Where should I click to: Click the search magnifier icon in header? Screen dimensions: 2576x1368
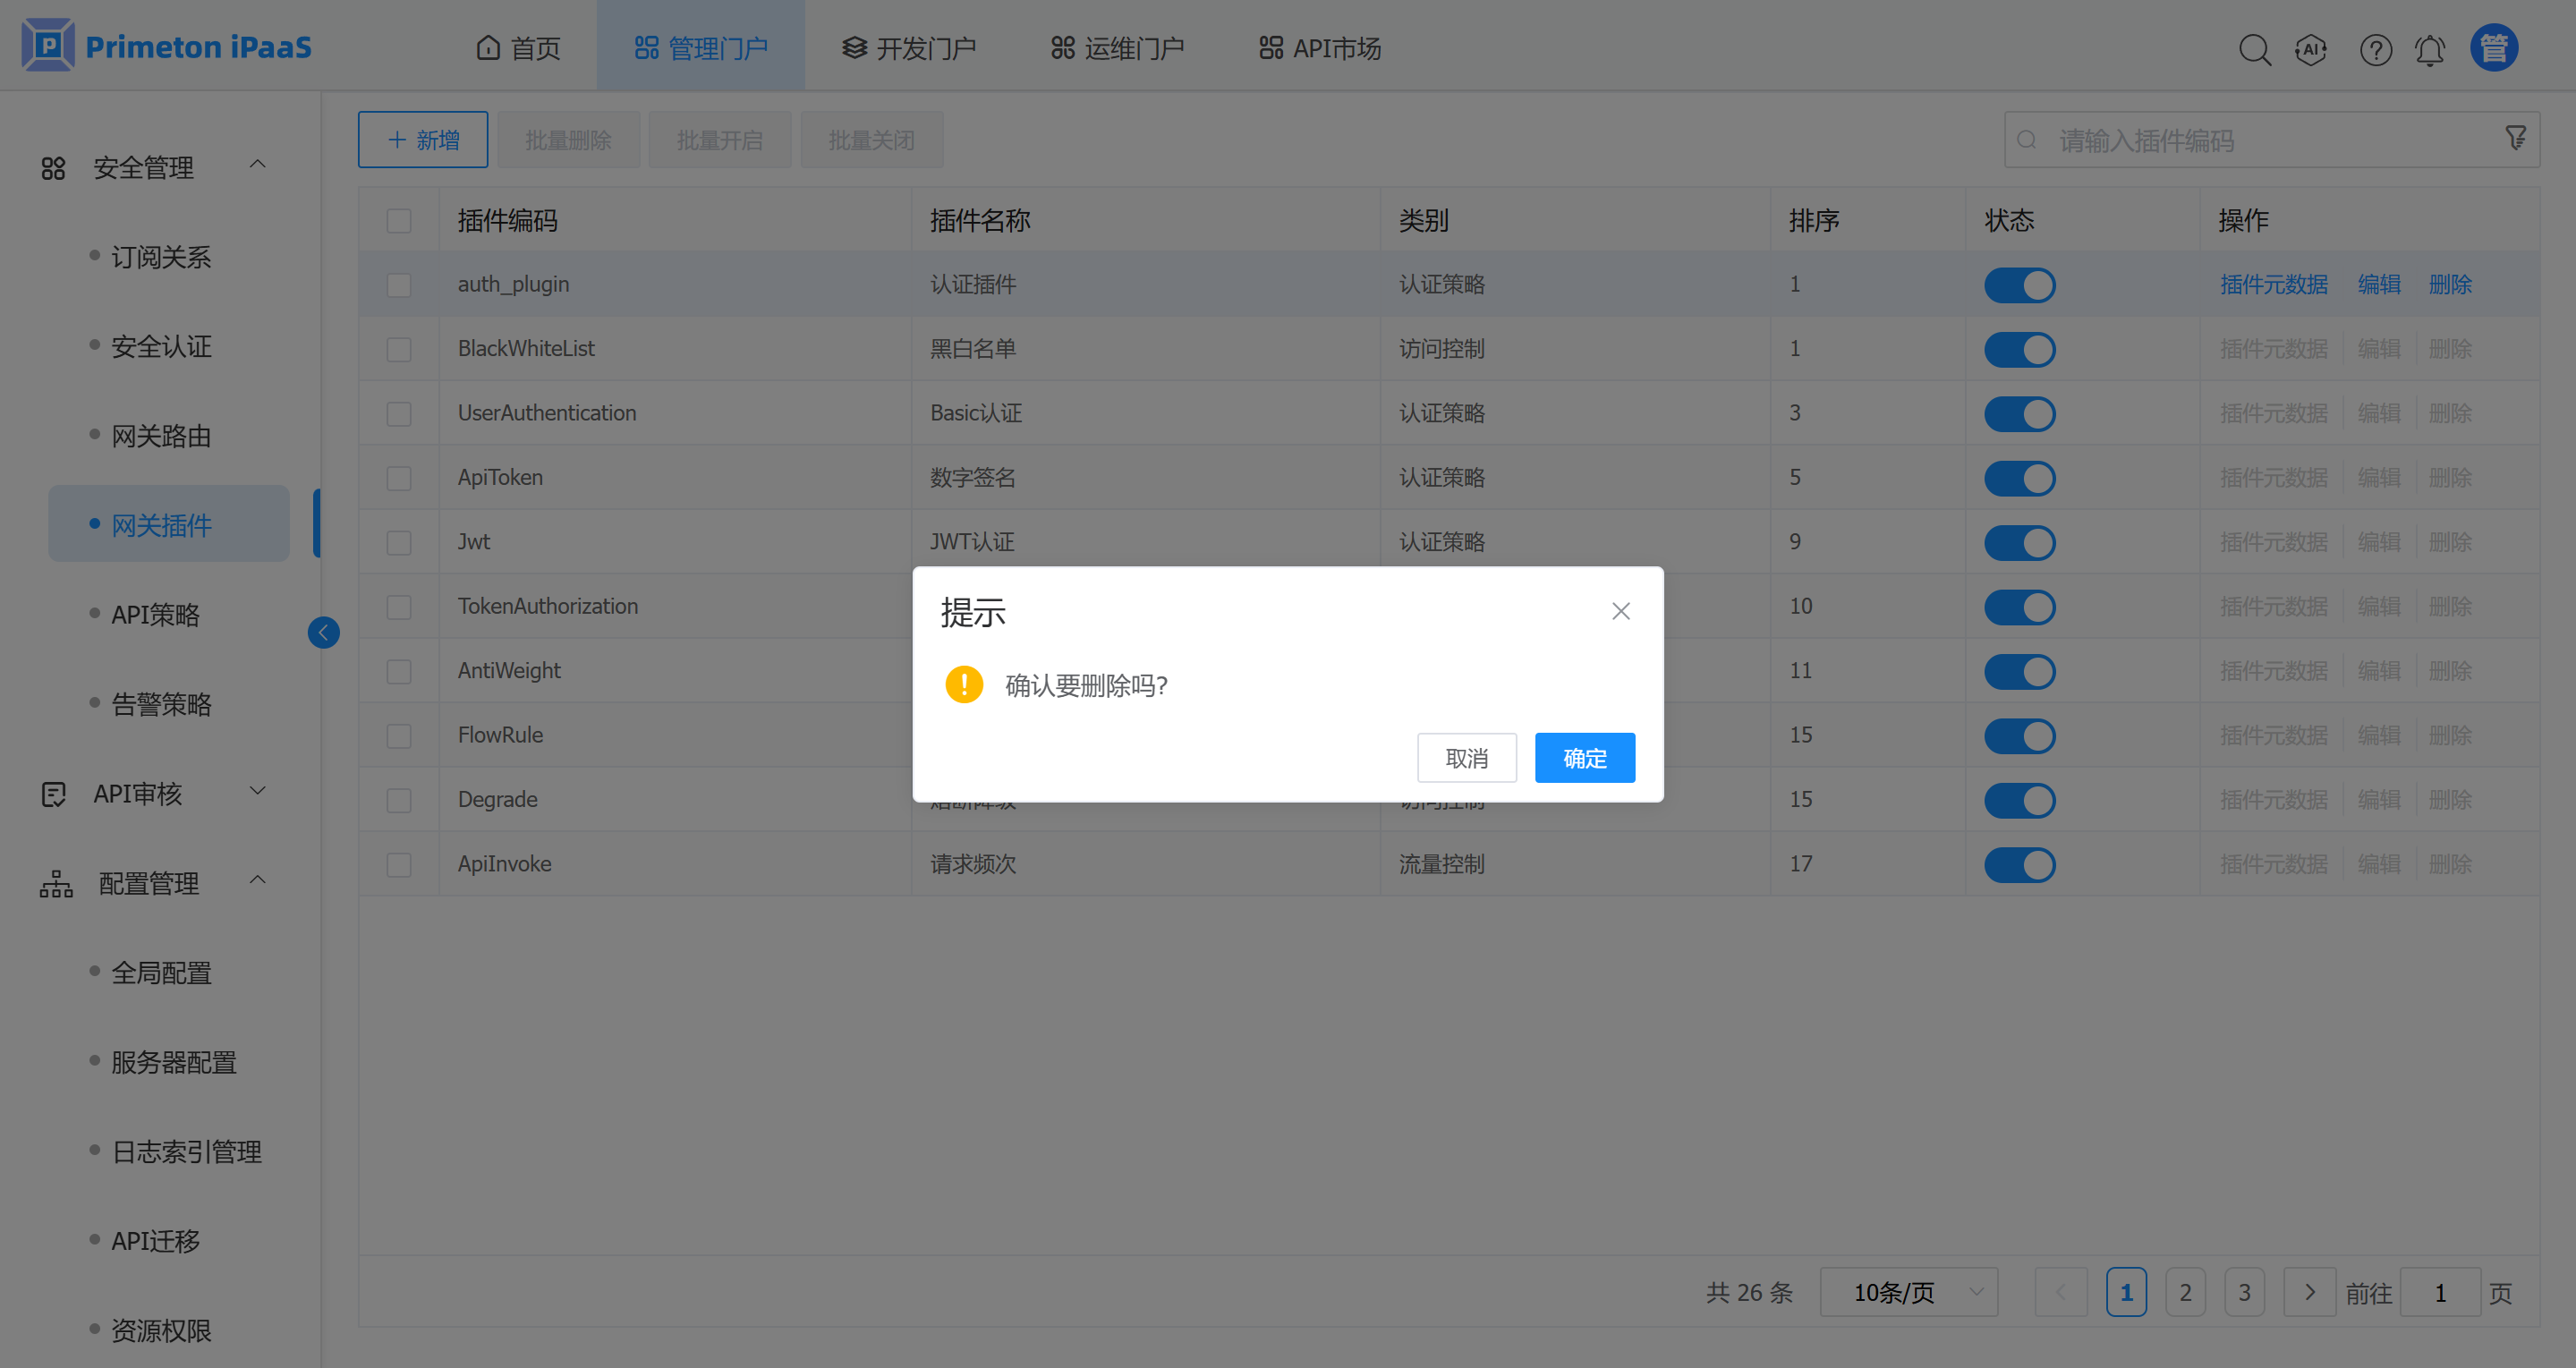click(x=2254, y=49)
